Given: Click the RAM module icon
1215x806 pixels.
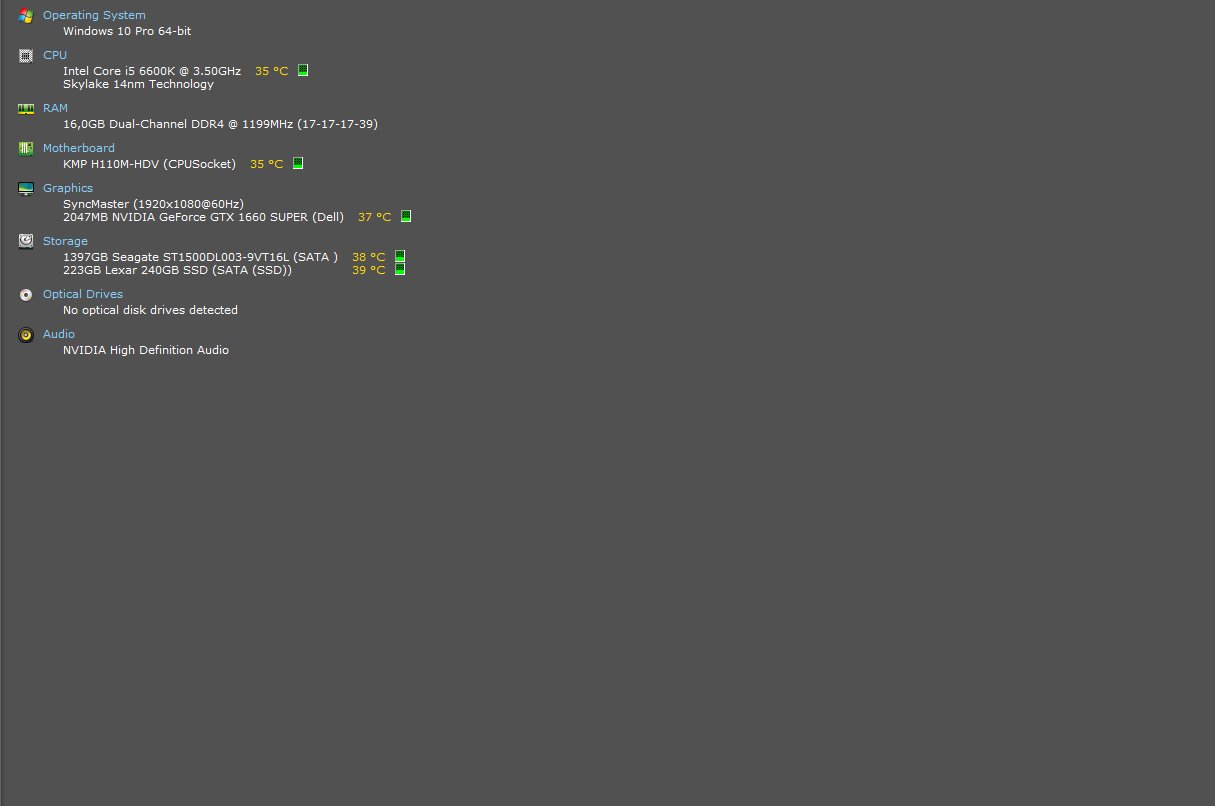Looking at the screenshot, I should 26,109.
